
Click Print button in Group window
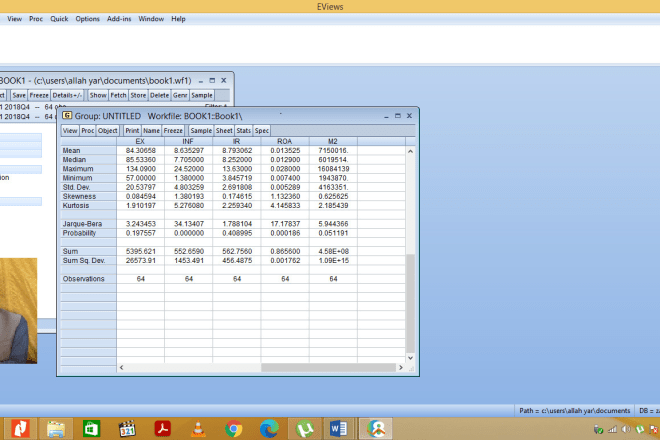point(132,131)
